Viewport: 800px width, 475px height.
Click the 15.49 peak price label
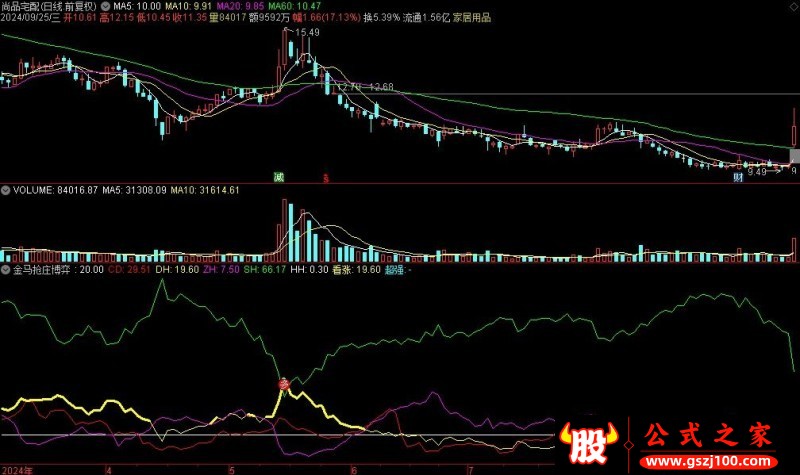tap(307, 33)
